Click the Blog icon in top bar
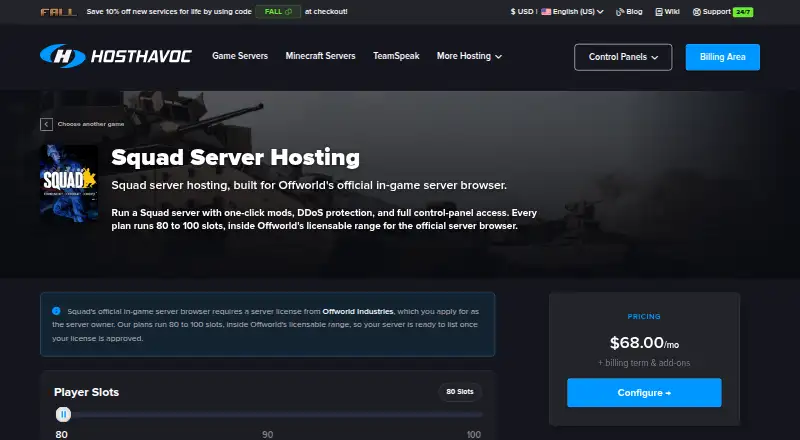Screen dimensions: 800x440 coord(620,12)
